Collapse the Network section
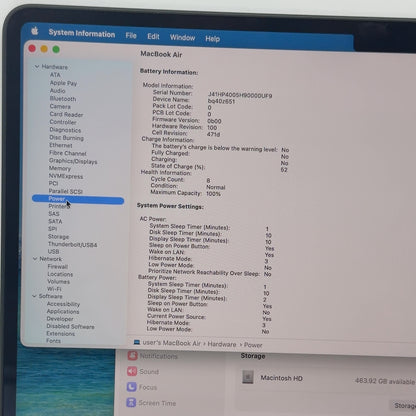Screen dimensions: 416x416 [35, 259]
